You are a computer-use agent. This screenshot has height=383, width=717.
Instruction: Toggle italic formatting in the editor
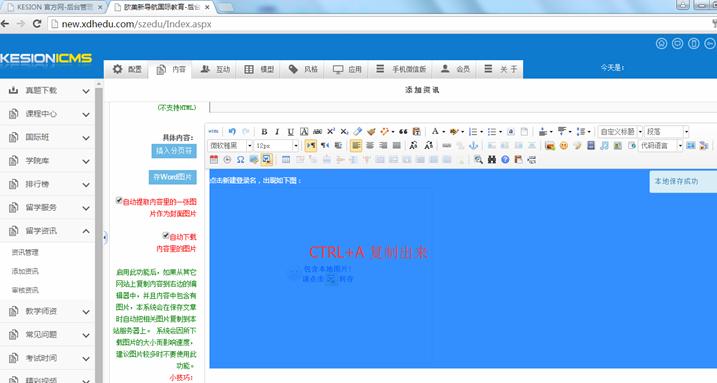point(277,132)
